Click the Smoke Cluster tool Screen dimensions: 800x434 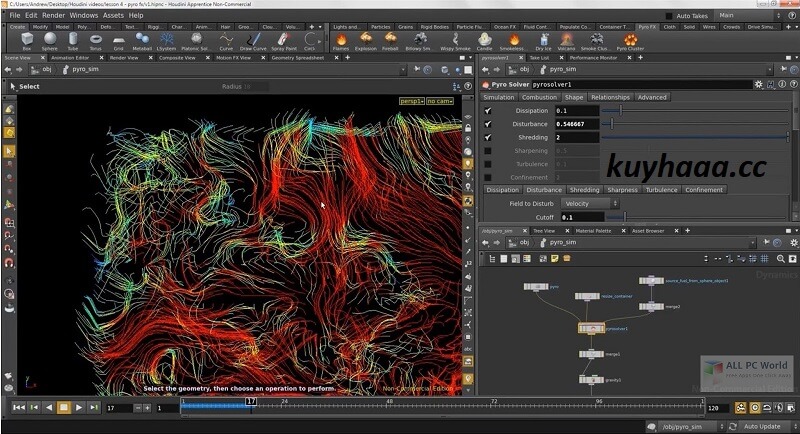[594, 41]
